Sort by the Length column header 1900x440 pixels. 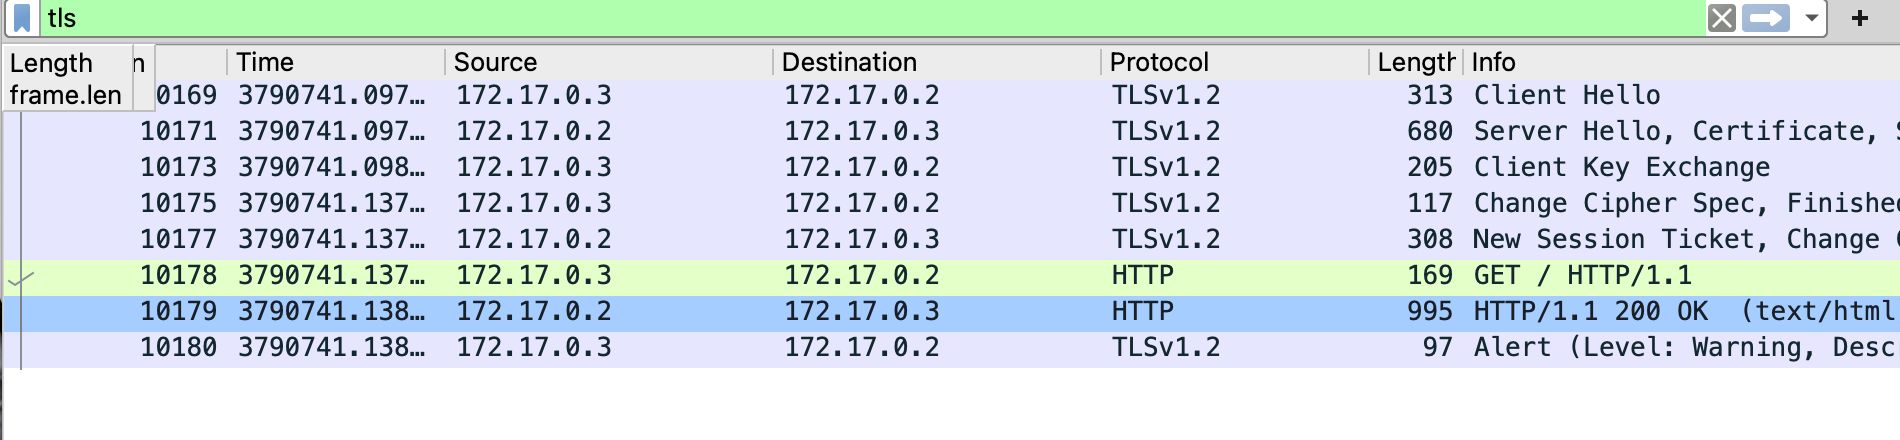(1415, 62)
